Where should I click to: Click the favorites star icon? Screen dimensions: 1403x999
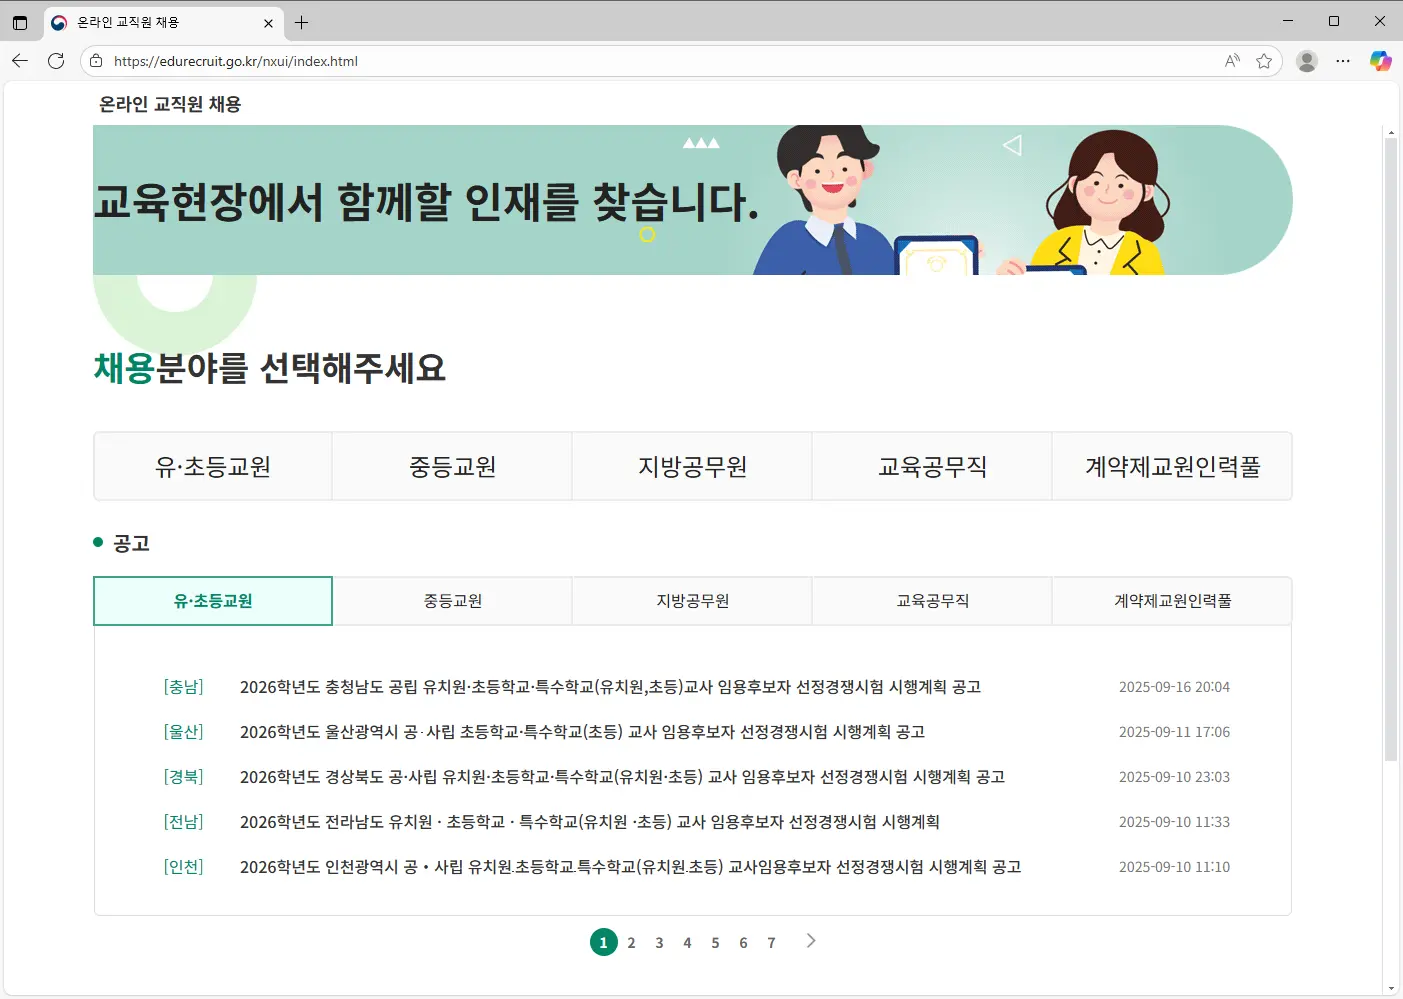[1264, 61]
